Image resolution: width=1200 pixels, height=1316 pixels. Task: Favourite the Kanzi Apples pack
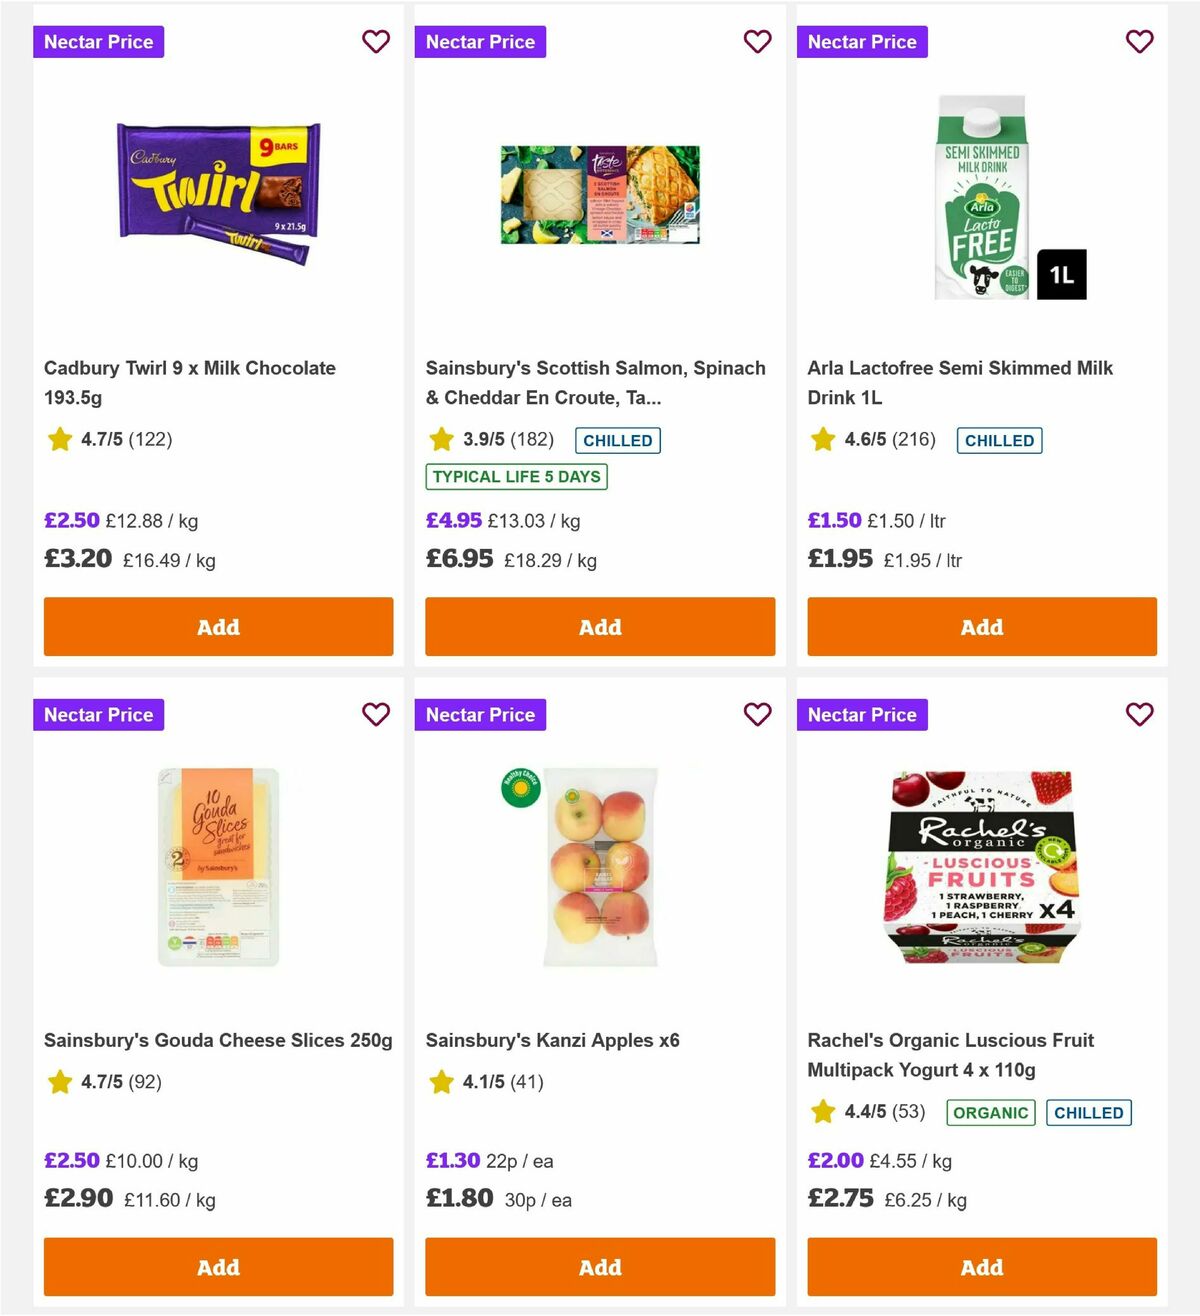pyautogui.click(x=758, y=715)
